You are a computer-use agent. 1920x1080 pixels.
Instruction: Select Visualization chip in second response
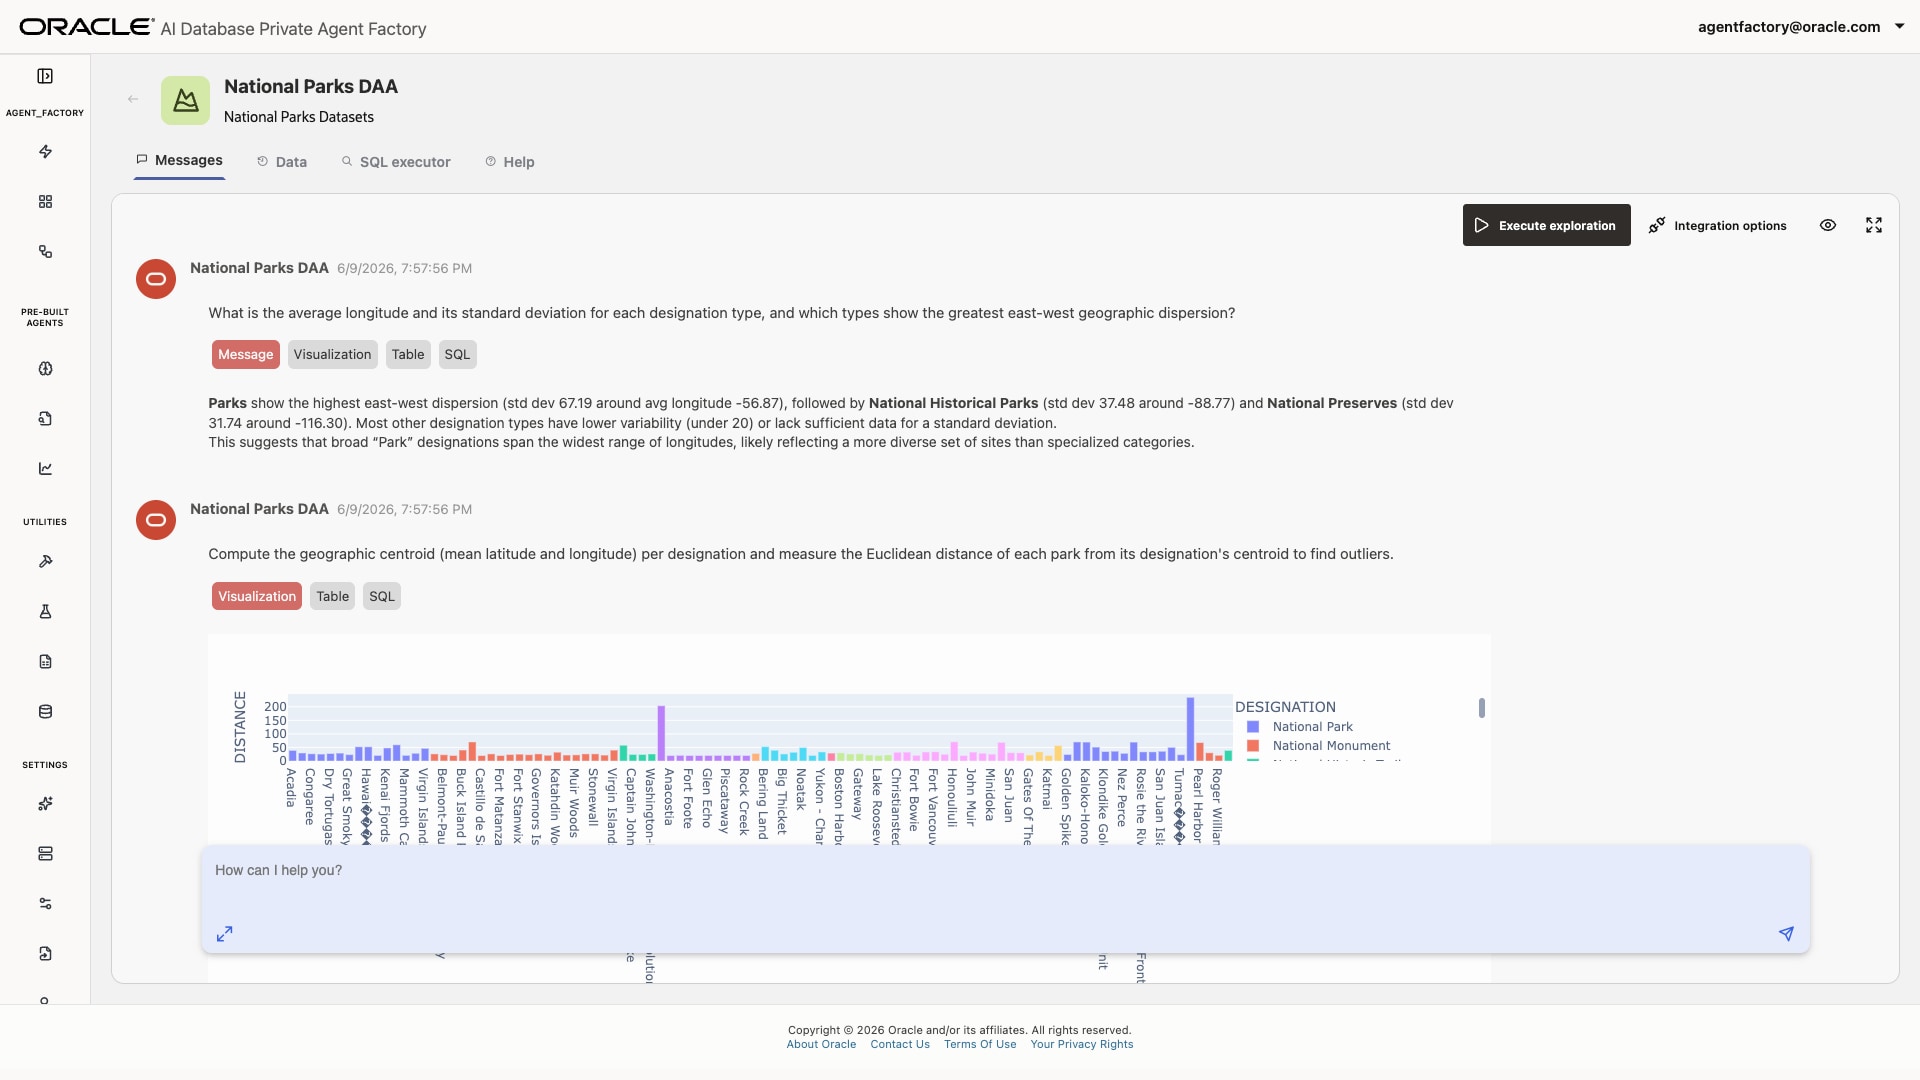pyautogui.click(x=257, y=596)
